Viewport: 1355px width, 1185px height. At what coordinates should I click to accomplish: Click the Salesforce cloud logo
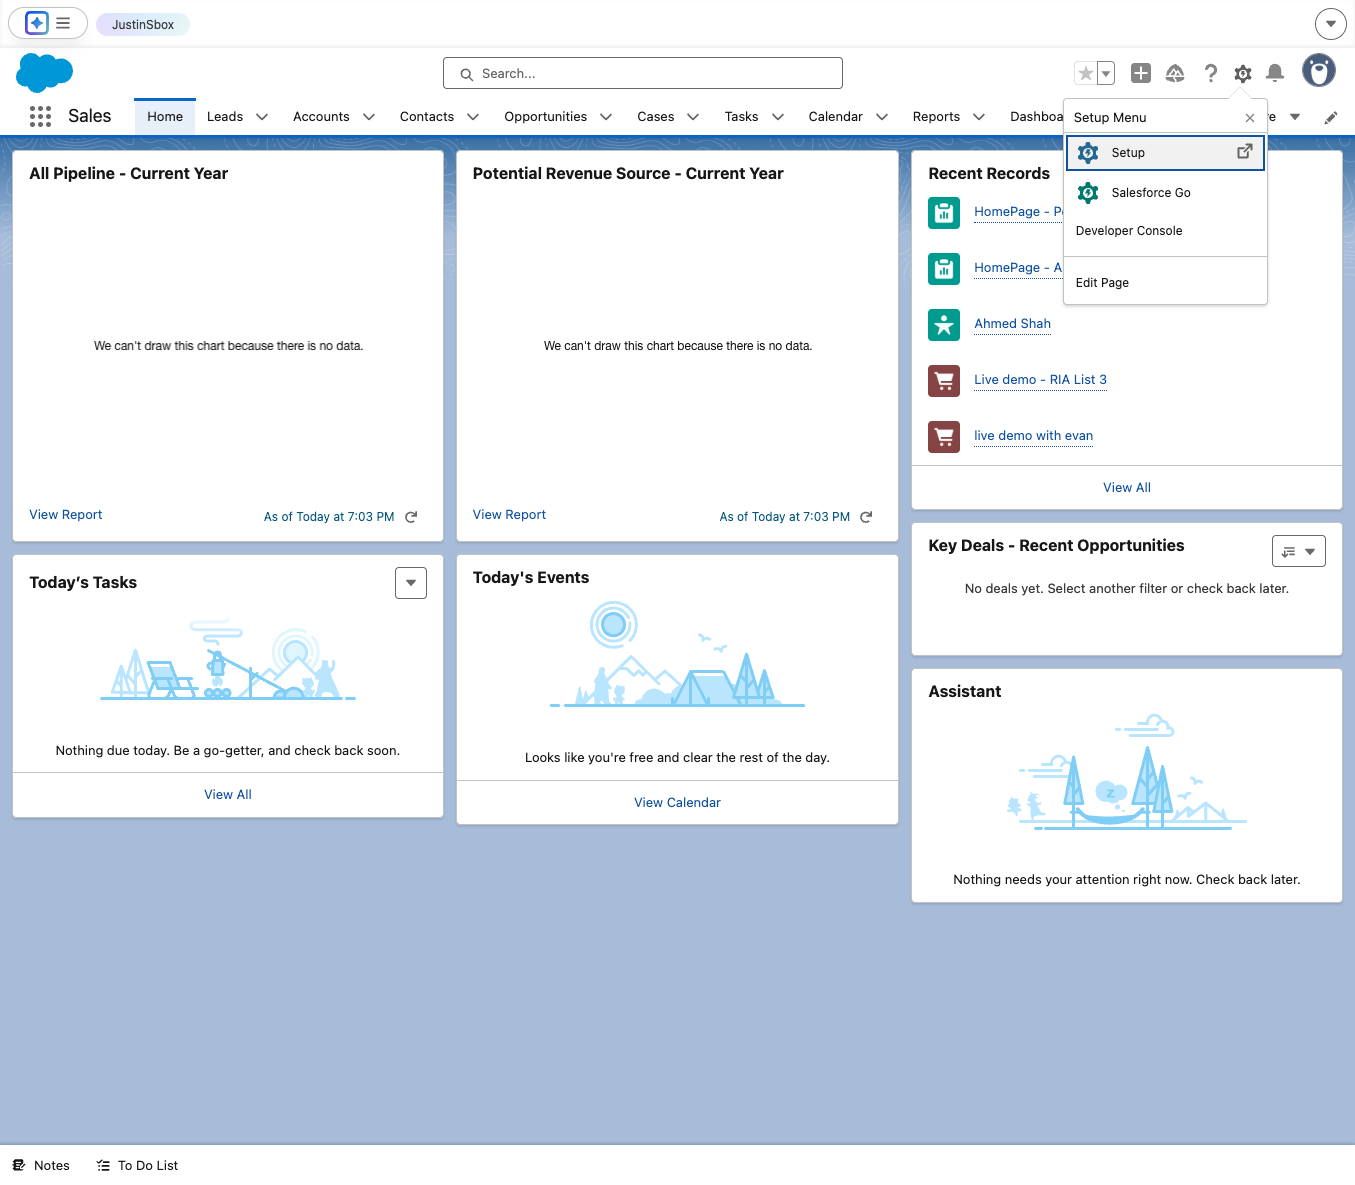[x=45, y=73]
